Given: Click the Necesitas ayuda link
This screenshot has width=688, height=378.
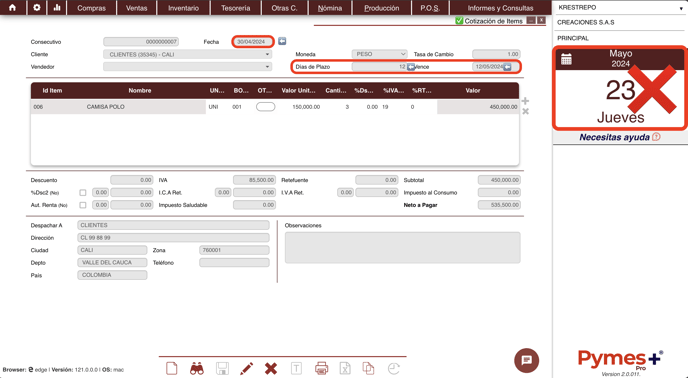Looking at the screenshot, I should [x=614, y=137].
